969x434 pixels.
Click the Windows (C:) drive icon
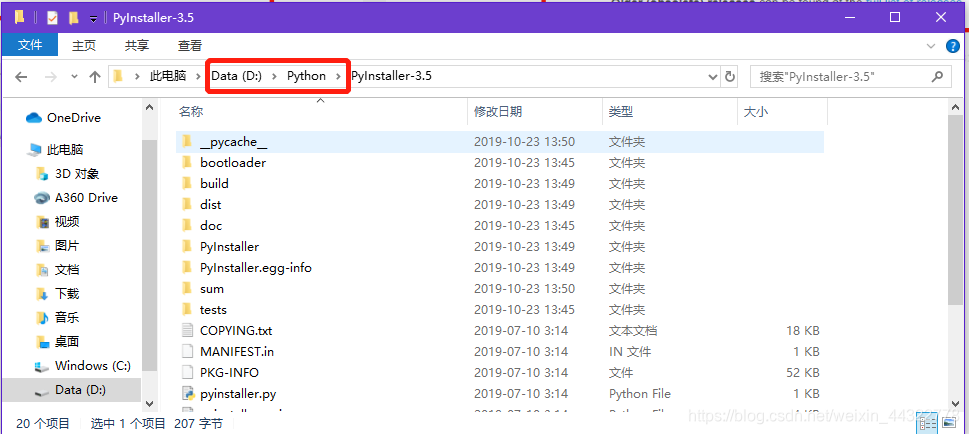tap(42, 366)
